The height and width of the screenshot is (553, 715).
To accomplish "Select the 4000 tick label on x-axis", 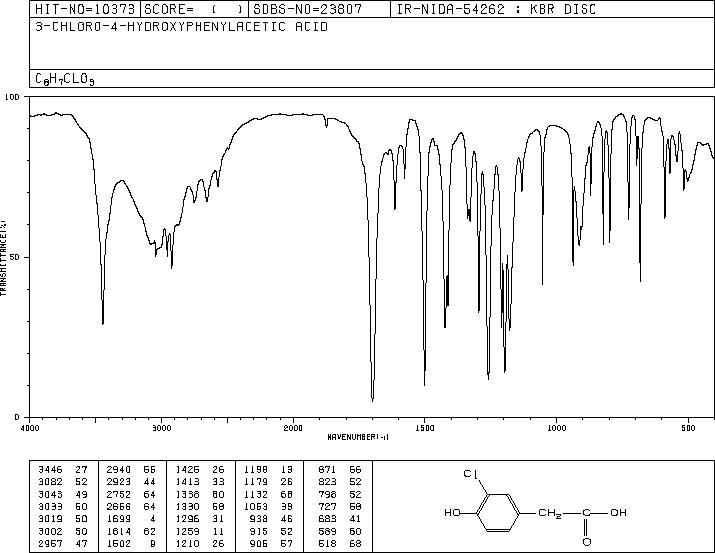I will 30,428.
